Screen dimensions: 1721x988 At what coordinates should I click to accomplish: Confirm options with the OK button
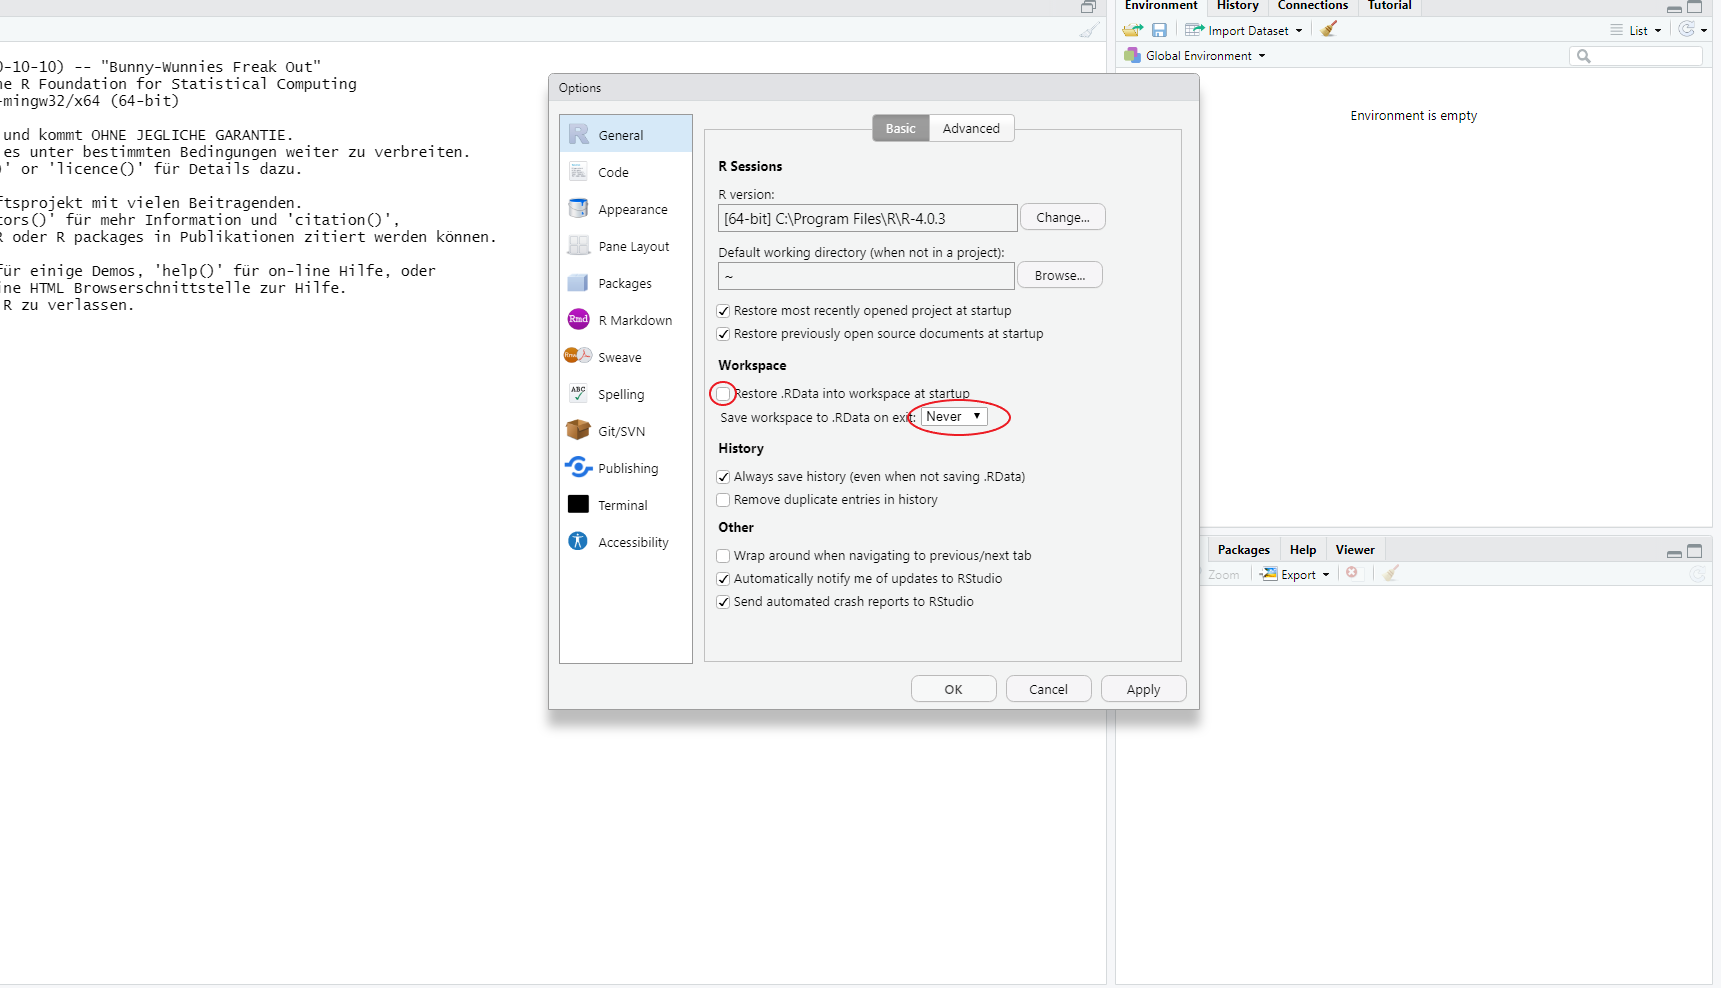(954, 689)
